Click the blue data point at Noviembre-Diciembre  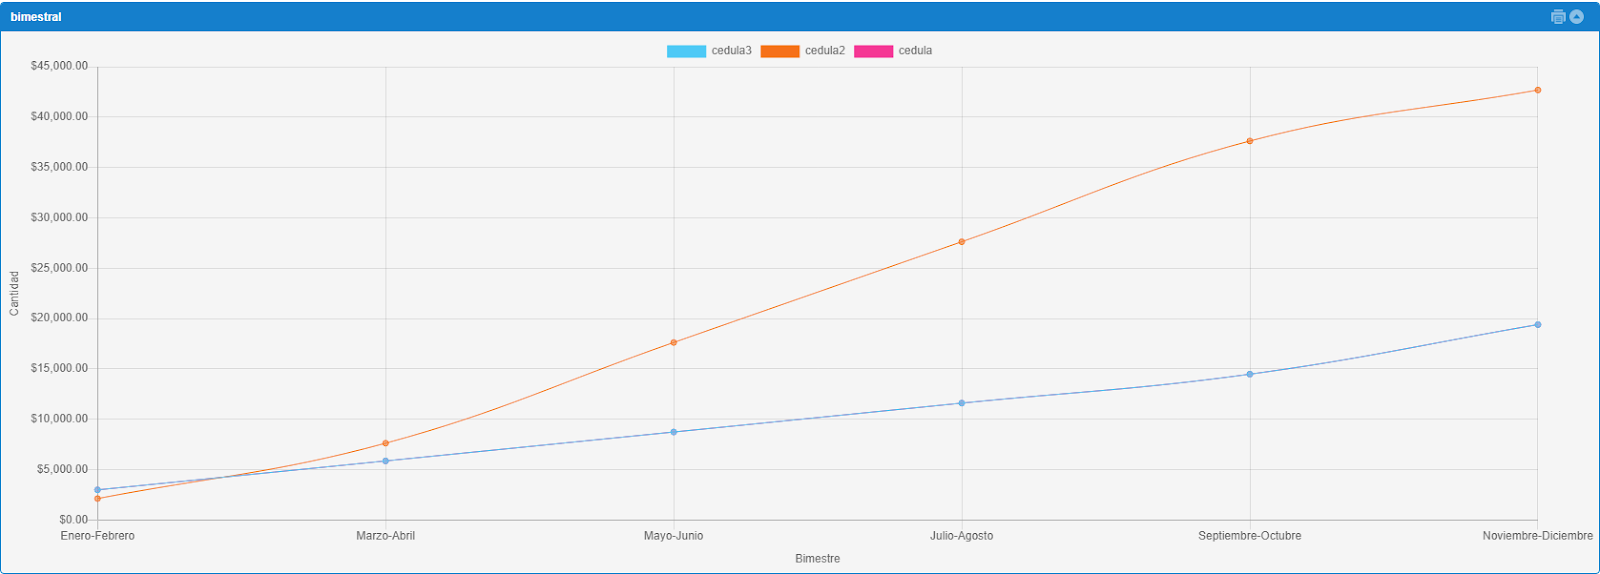coord(1538,324)
